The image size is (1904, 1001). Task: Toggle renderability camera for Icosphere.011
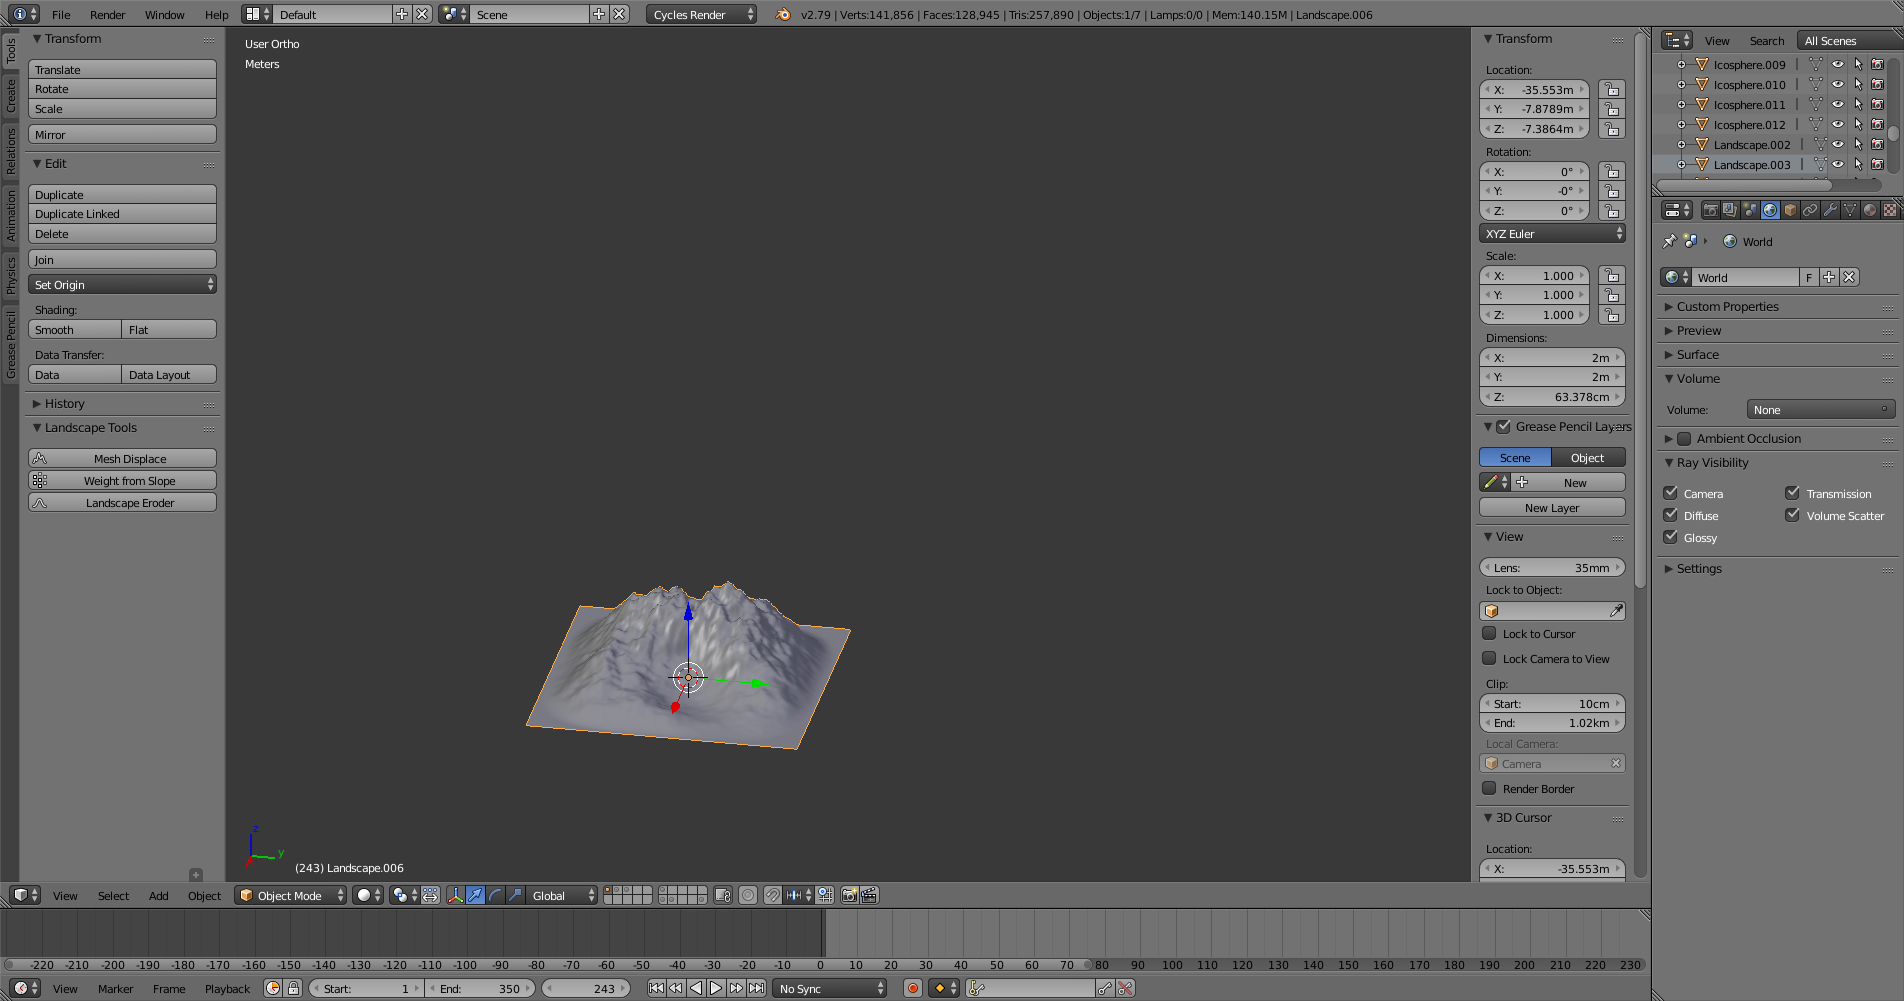point(1878,104)
